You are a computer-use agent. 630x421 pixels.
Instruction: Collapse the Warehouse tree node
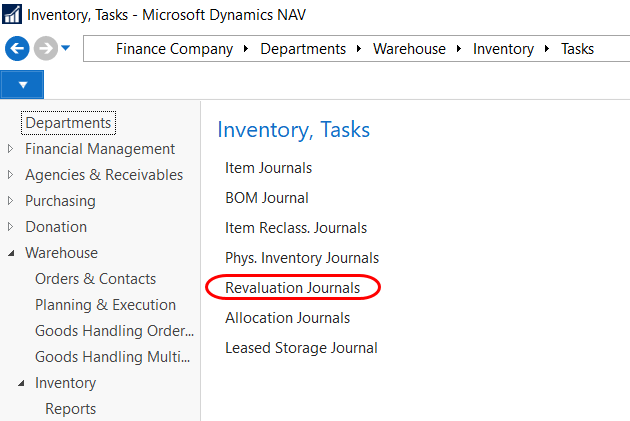coord(11,253)
